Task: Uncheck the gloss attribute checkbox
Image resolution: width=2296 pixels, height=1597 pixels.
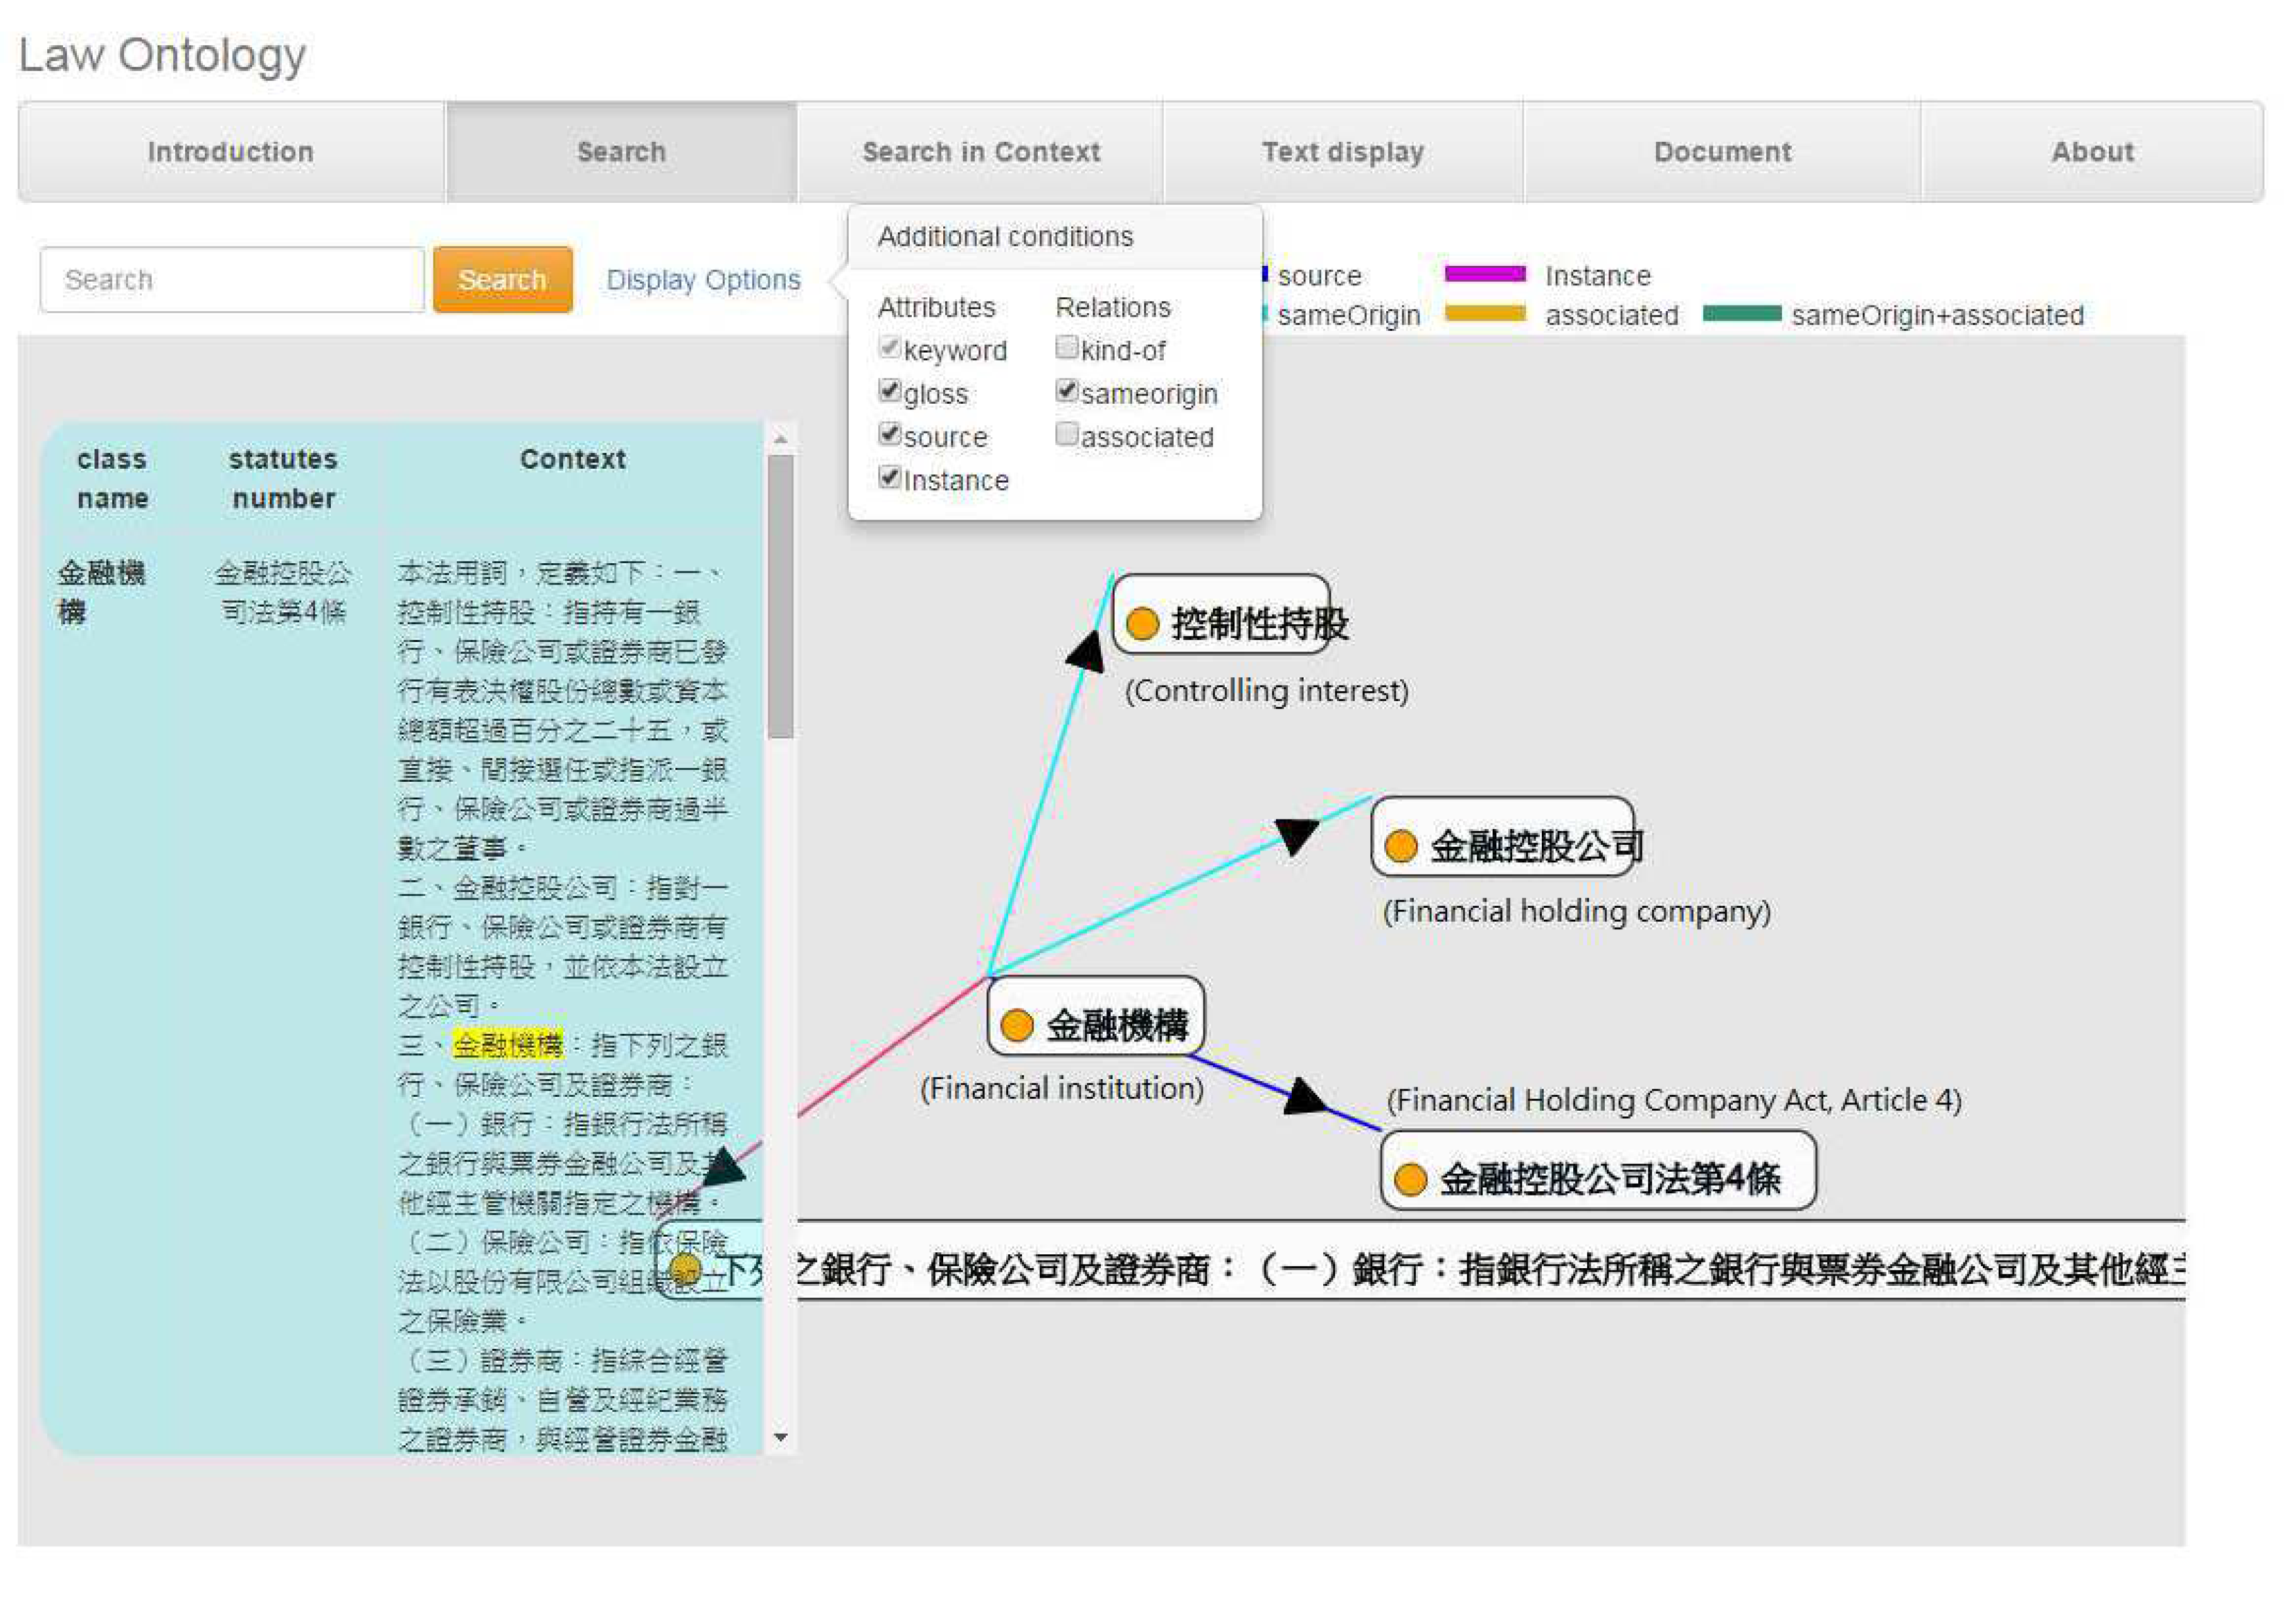Action: (x=889, y=391)
